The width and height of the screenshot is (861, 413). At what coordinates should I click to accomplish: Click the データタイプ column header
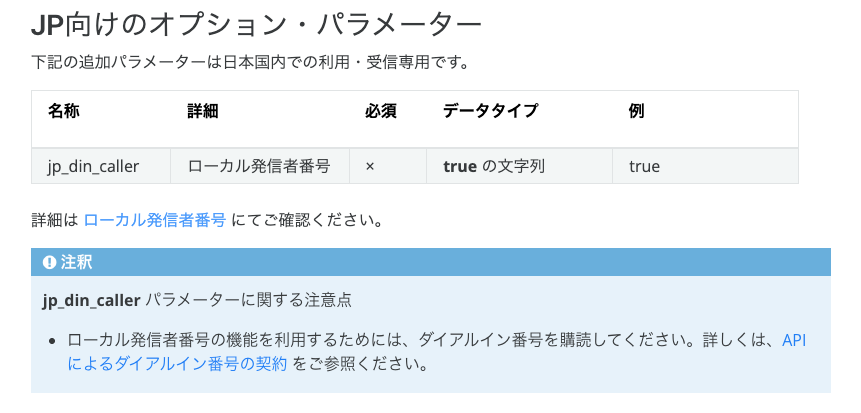click(x=490, y=111)
